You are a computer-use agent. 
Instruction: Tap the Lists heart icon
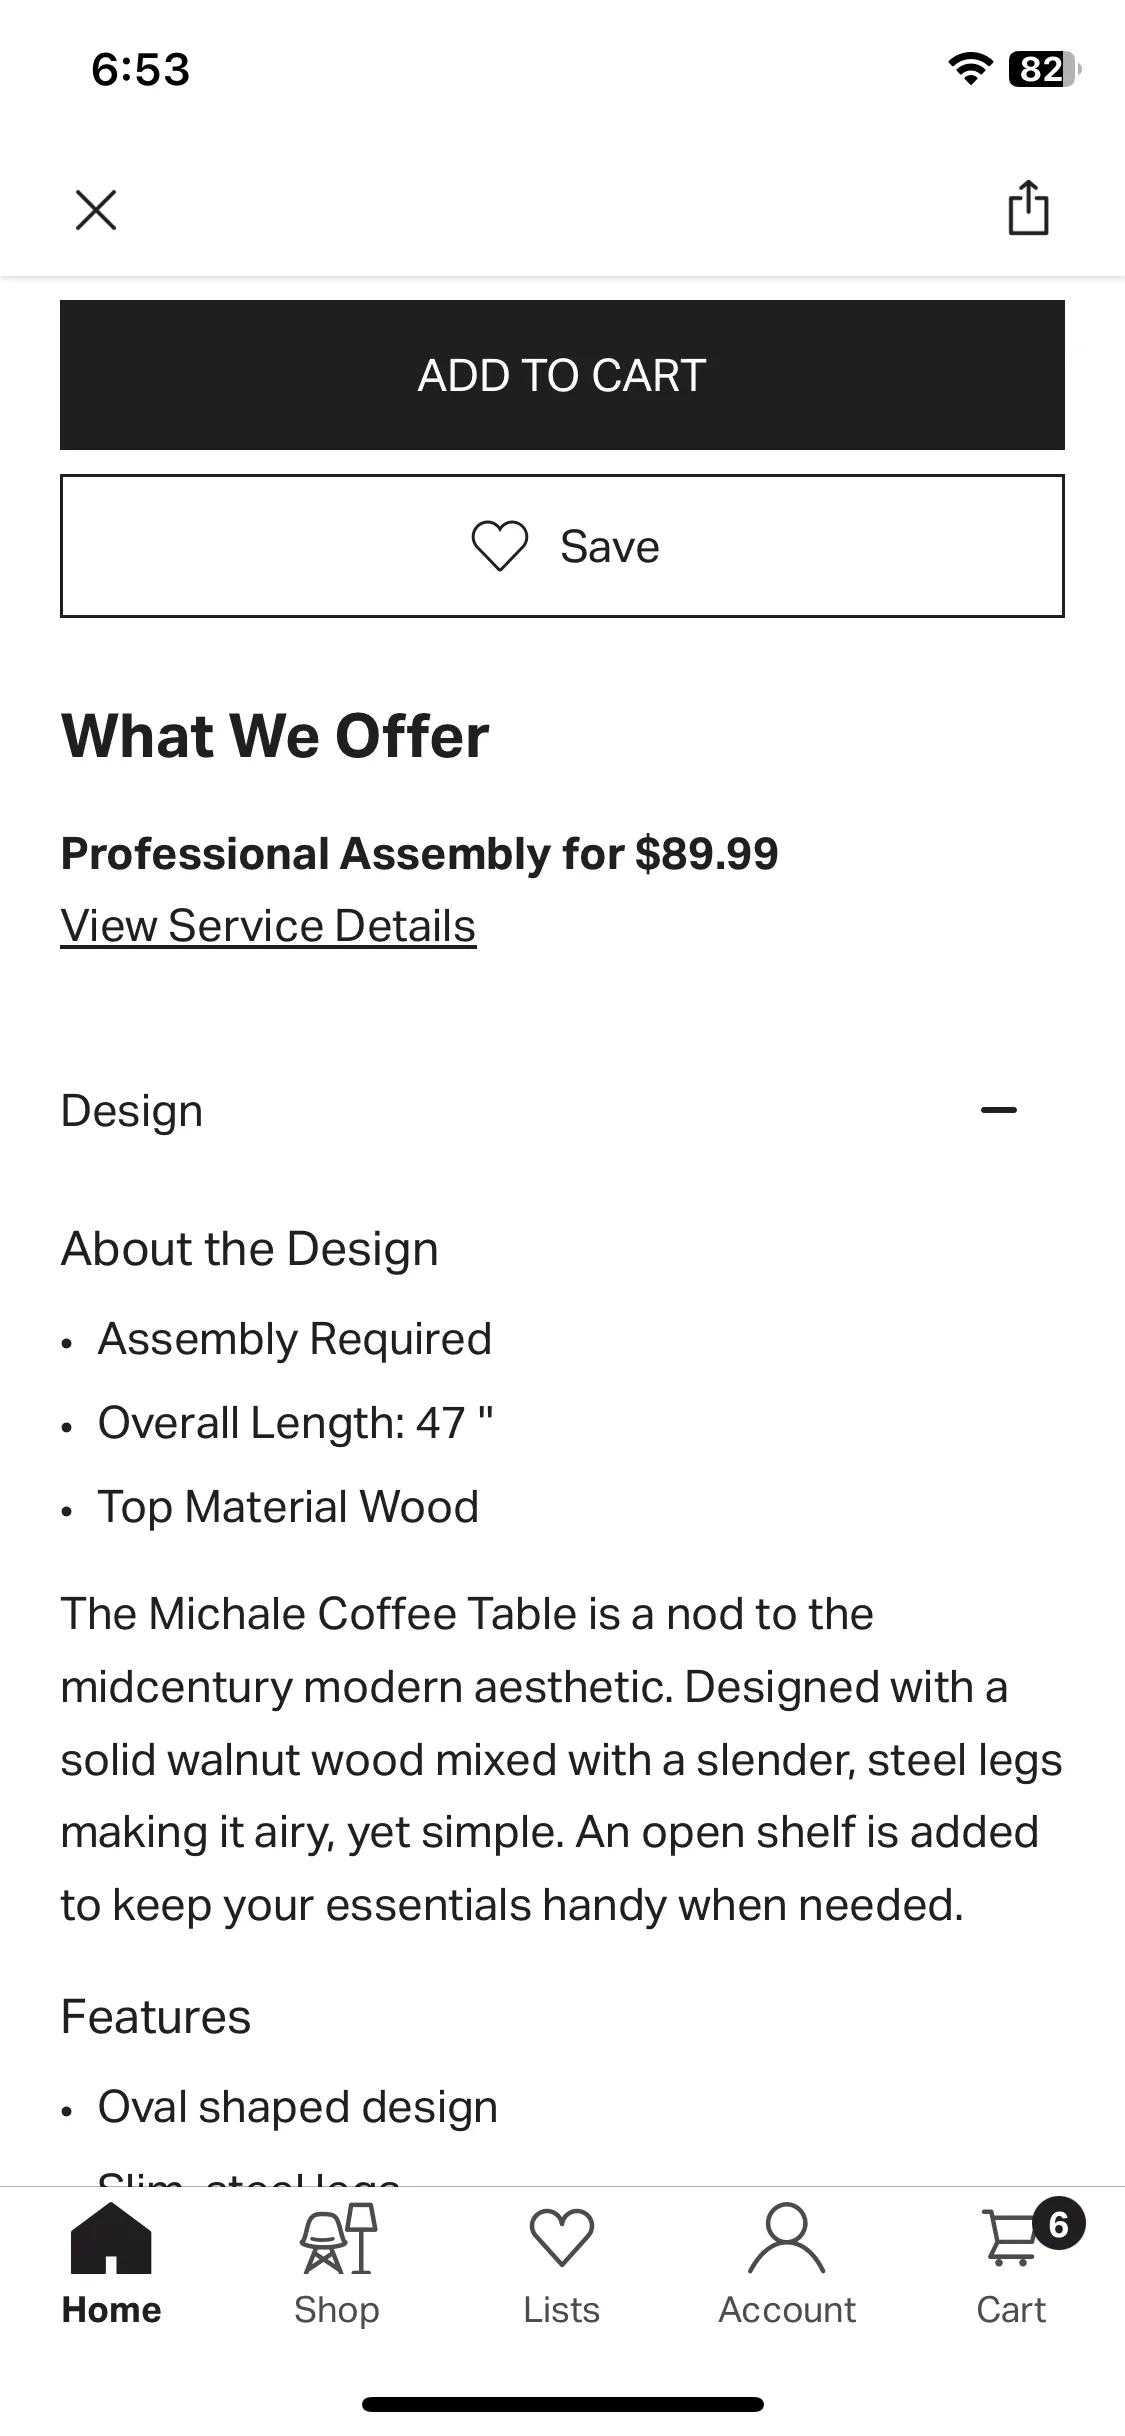[x=562, y=2237]
